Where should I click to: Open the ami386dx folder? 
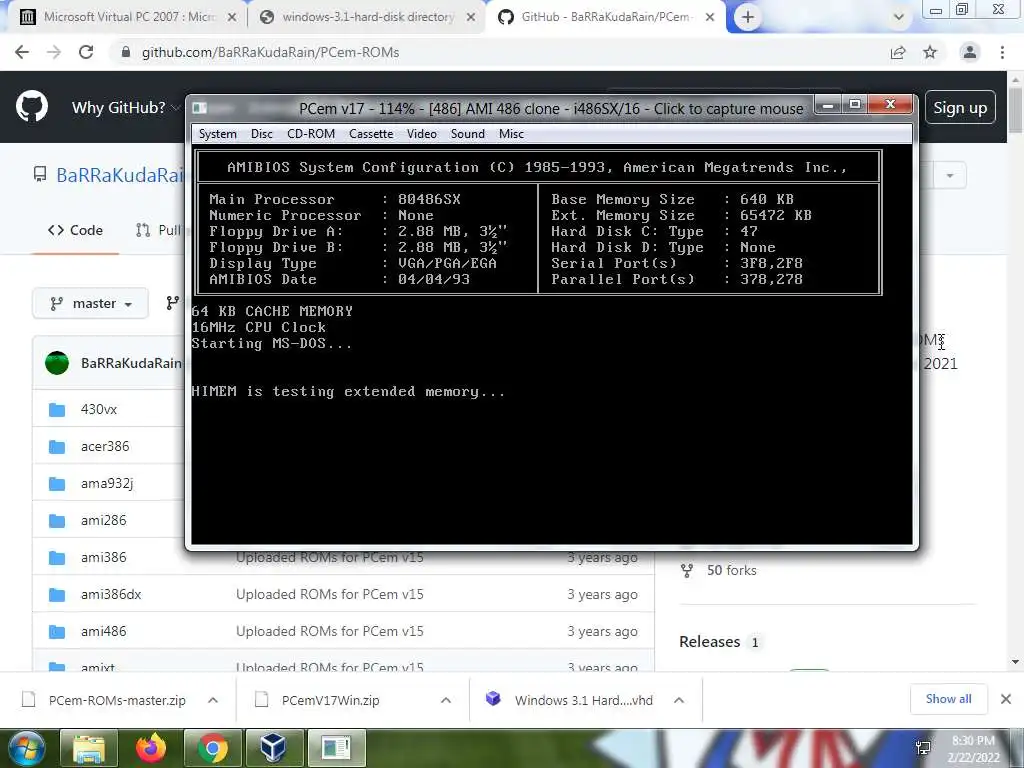111,594
